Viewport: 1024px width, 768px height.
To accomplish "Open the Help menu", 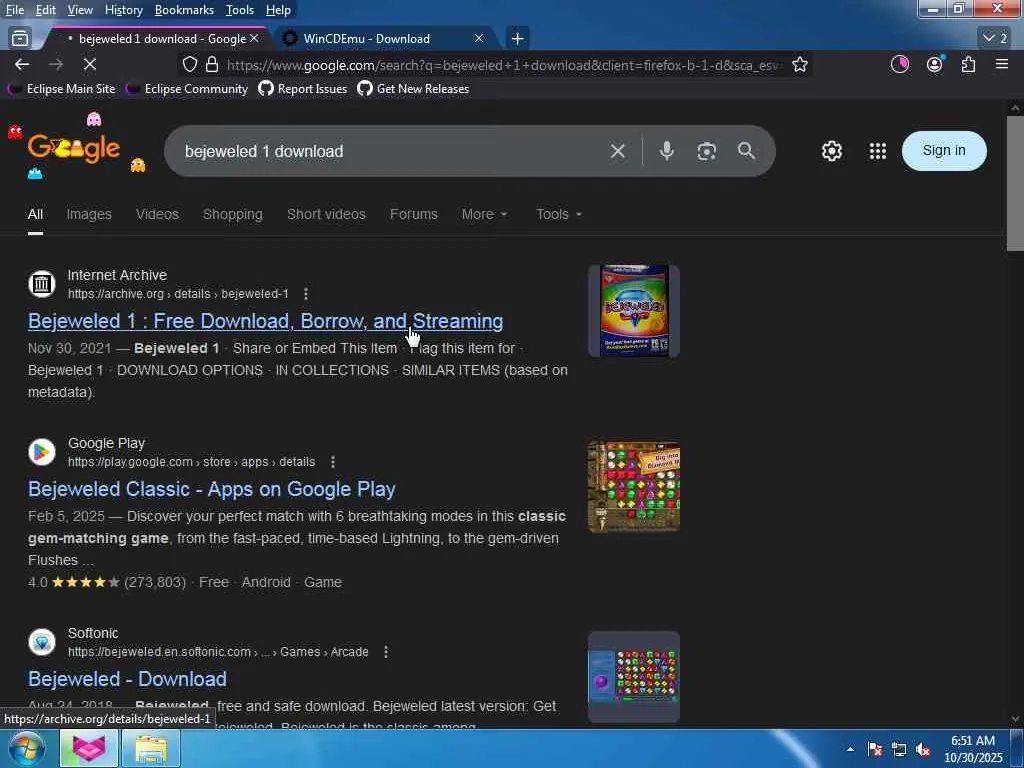I will tap(278, 10).
